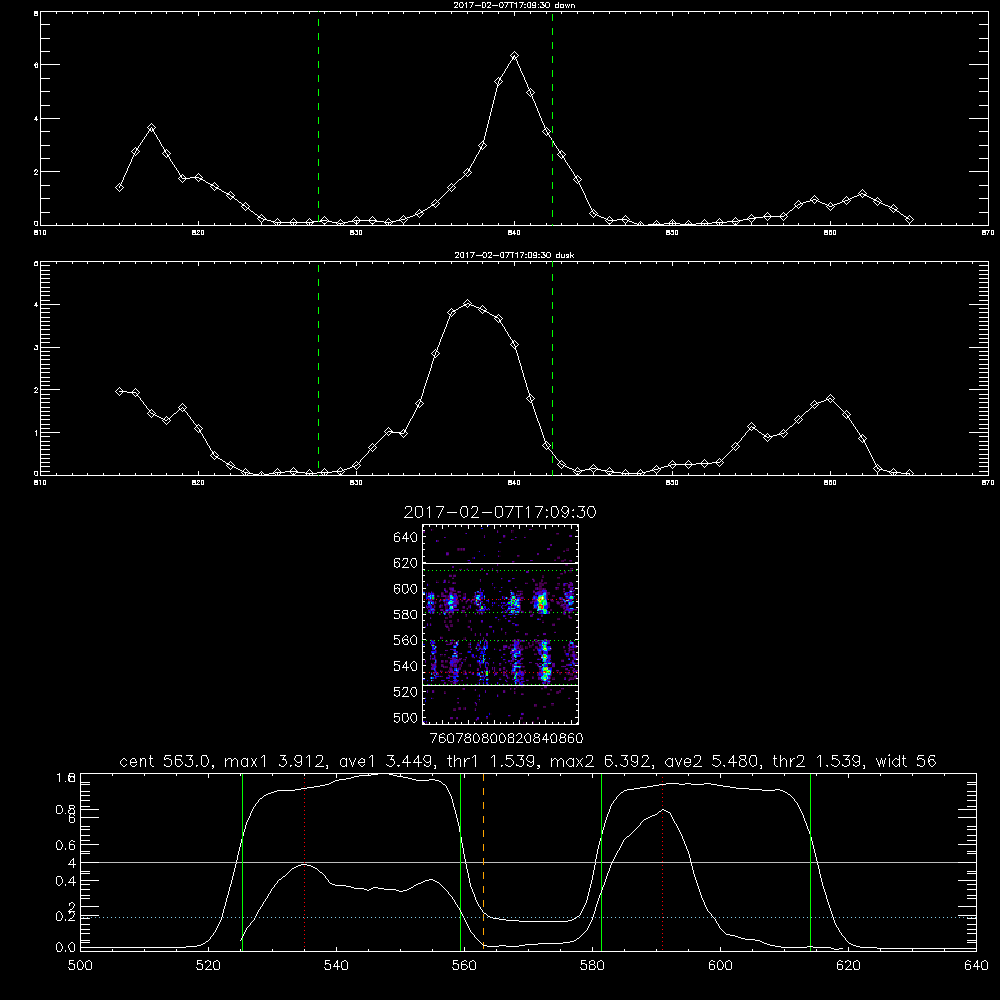This screenshot has width=1000, height=1000.
Task: Click the '500' x-axis label of bottom plot
Action: [x=80, y=966]
